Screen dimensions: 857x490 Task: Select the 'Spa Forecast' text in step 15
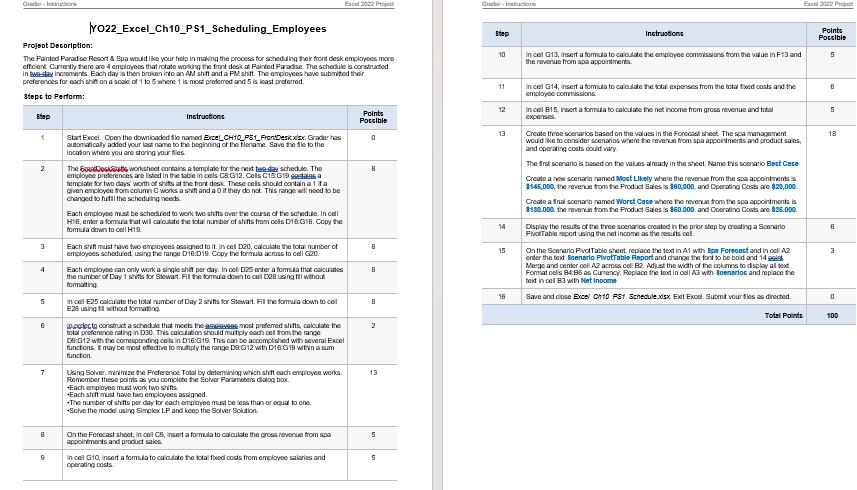[x=727, y=251]
